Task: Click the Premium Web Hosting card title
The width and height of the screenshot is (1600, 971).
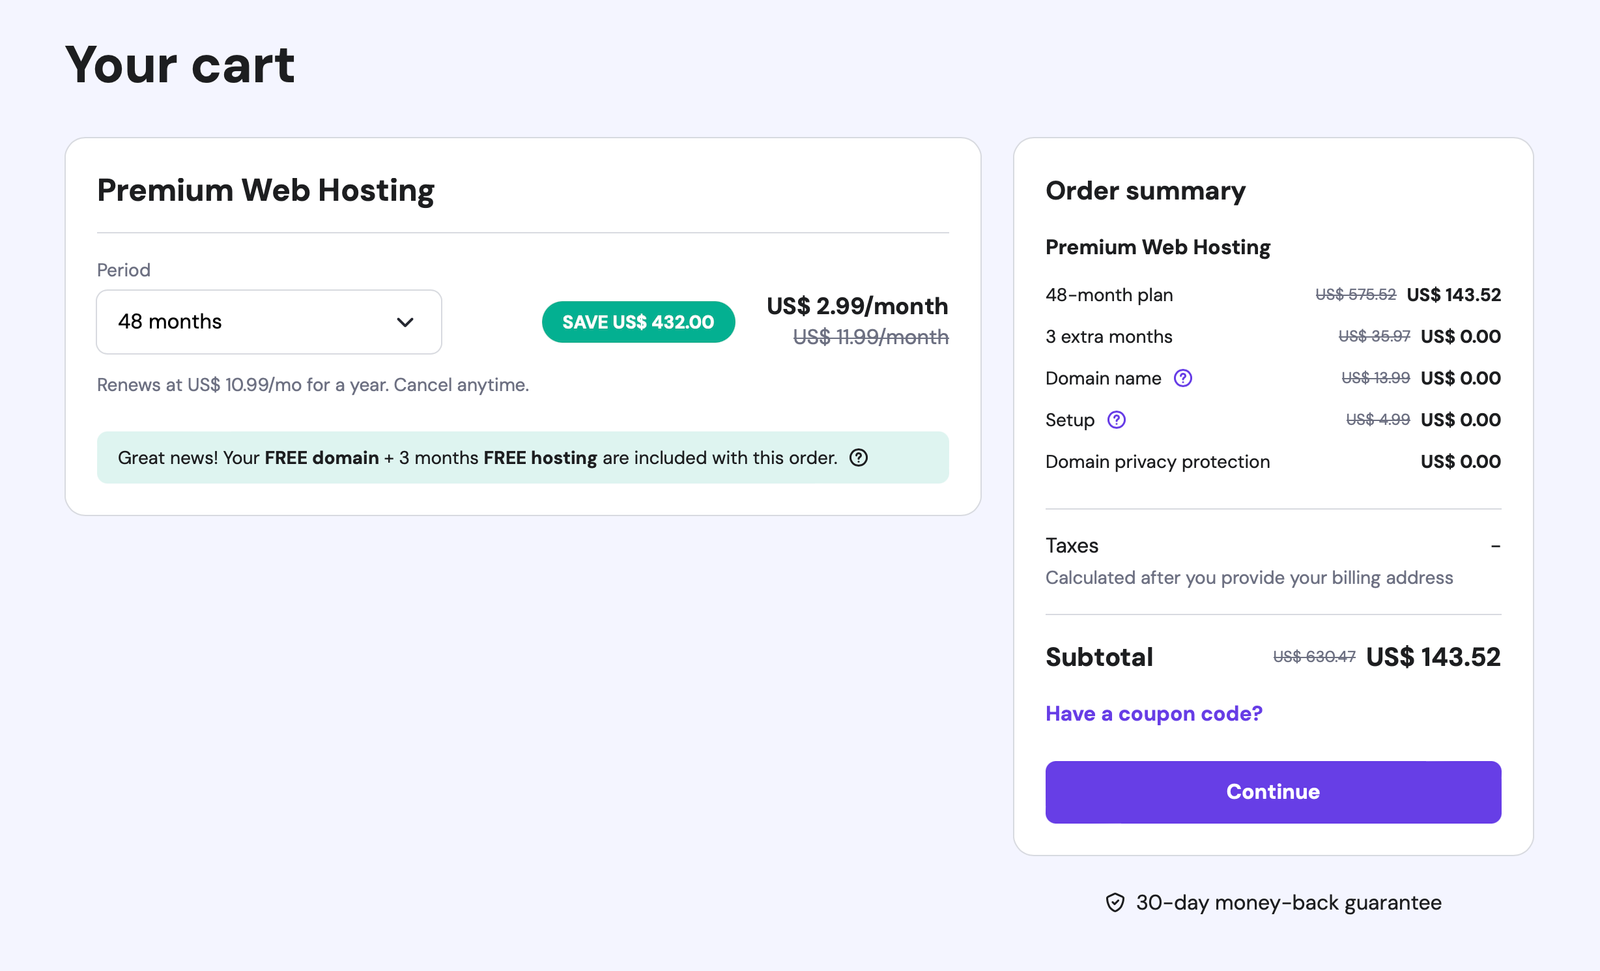Action: 265,190
